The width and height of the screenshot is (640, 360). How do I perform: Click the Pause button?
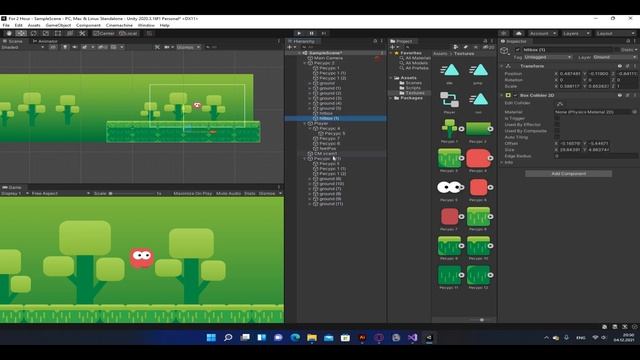(x=311, y=33)
